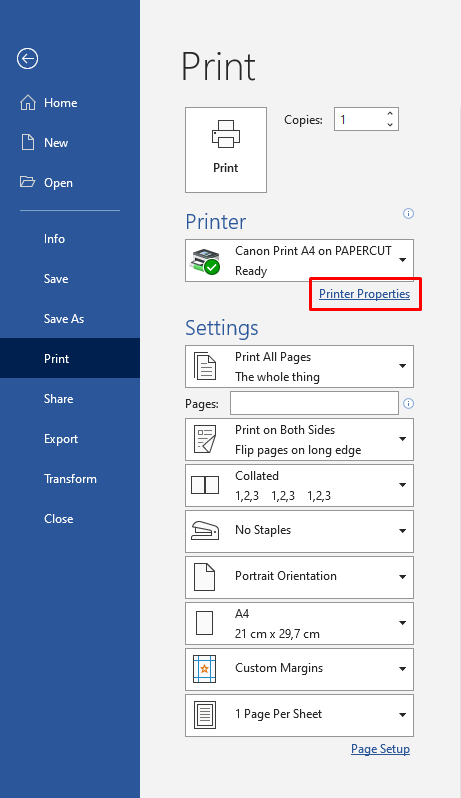Viewport: 461px width, 798px height.
Task: Click the Home house icon
Action: pos(28,102)
